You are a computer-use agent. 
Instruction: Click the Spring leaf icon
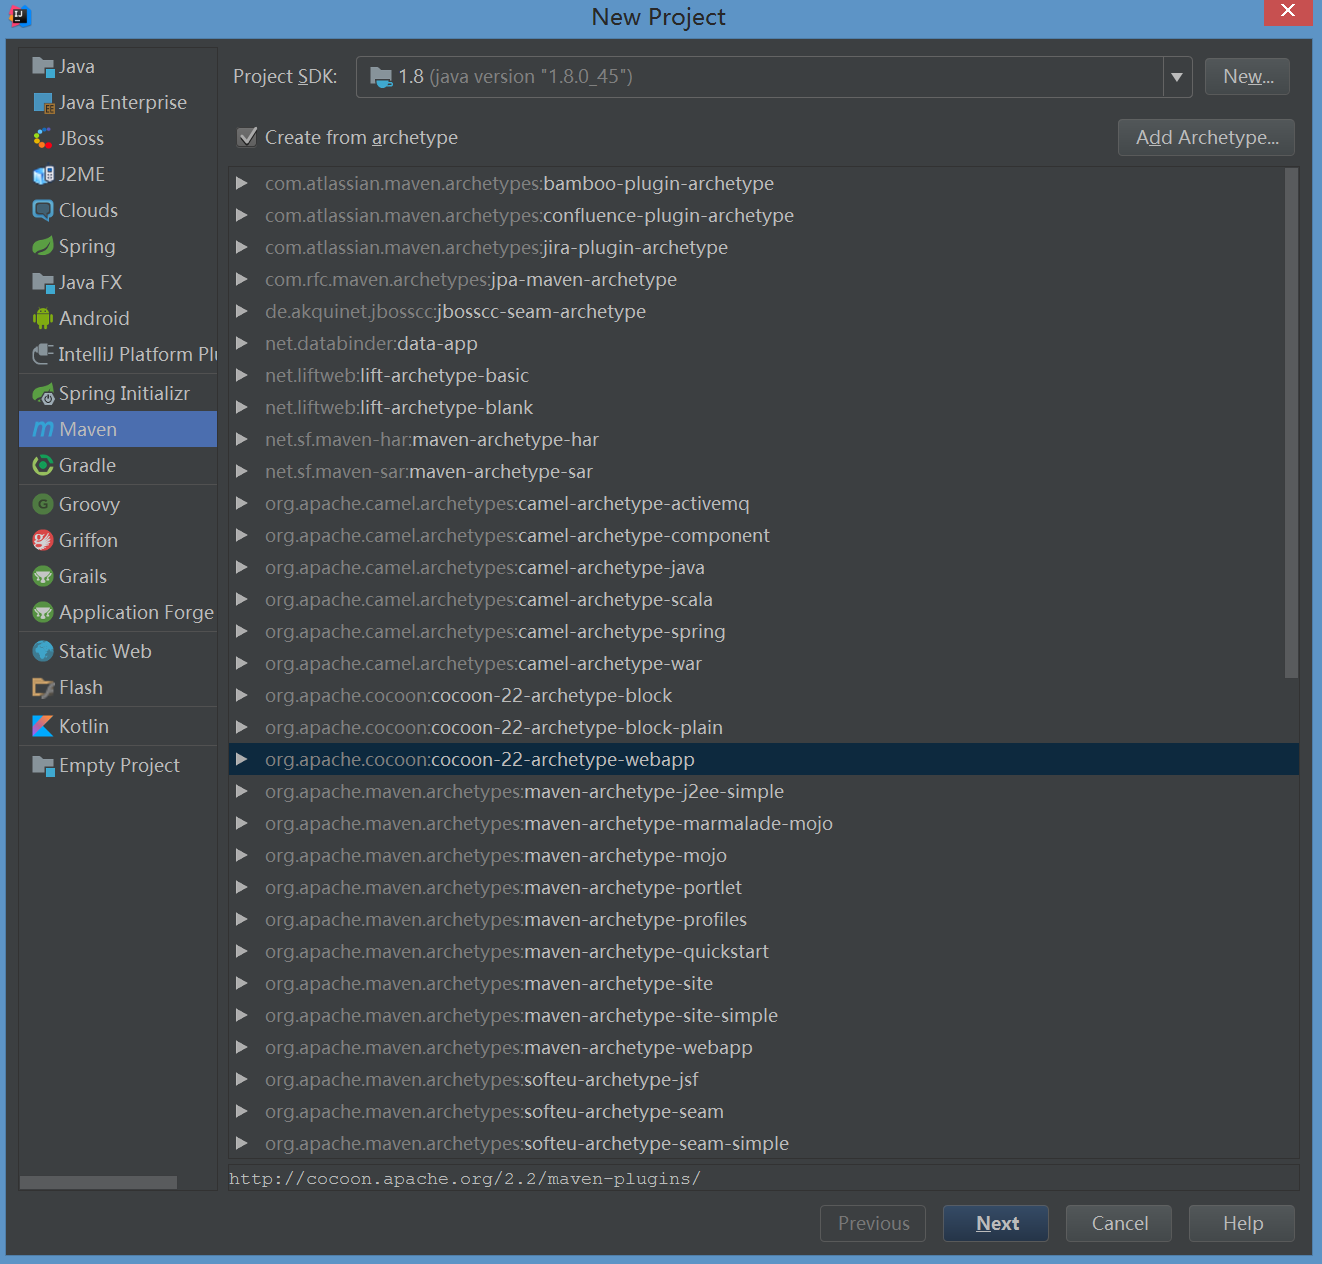[43, 247]
